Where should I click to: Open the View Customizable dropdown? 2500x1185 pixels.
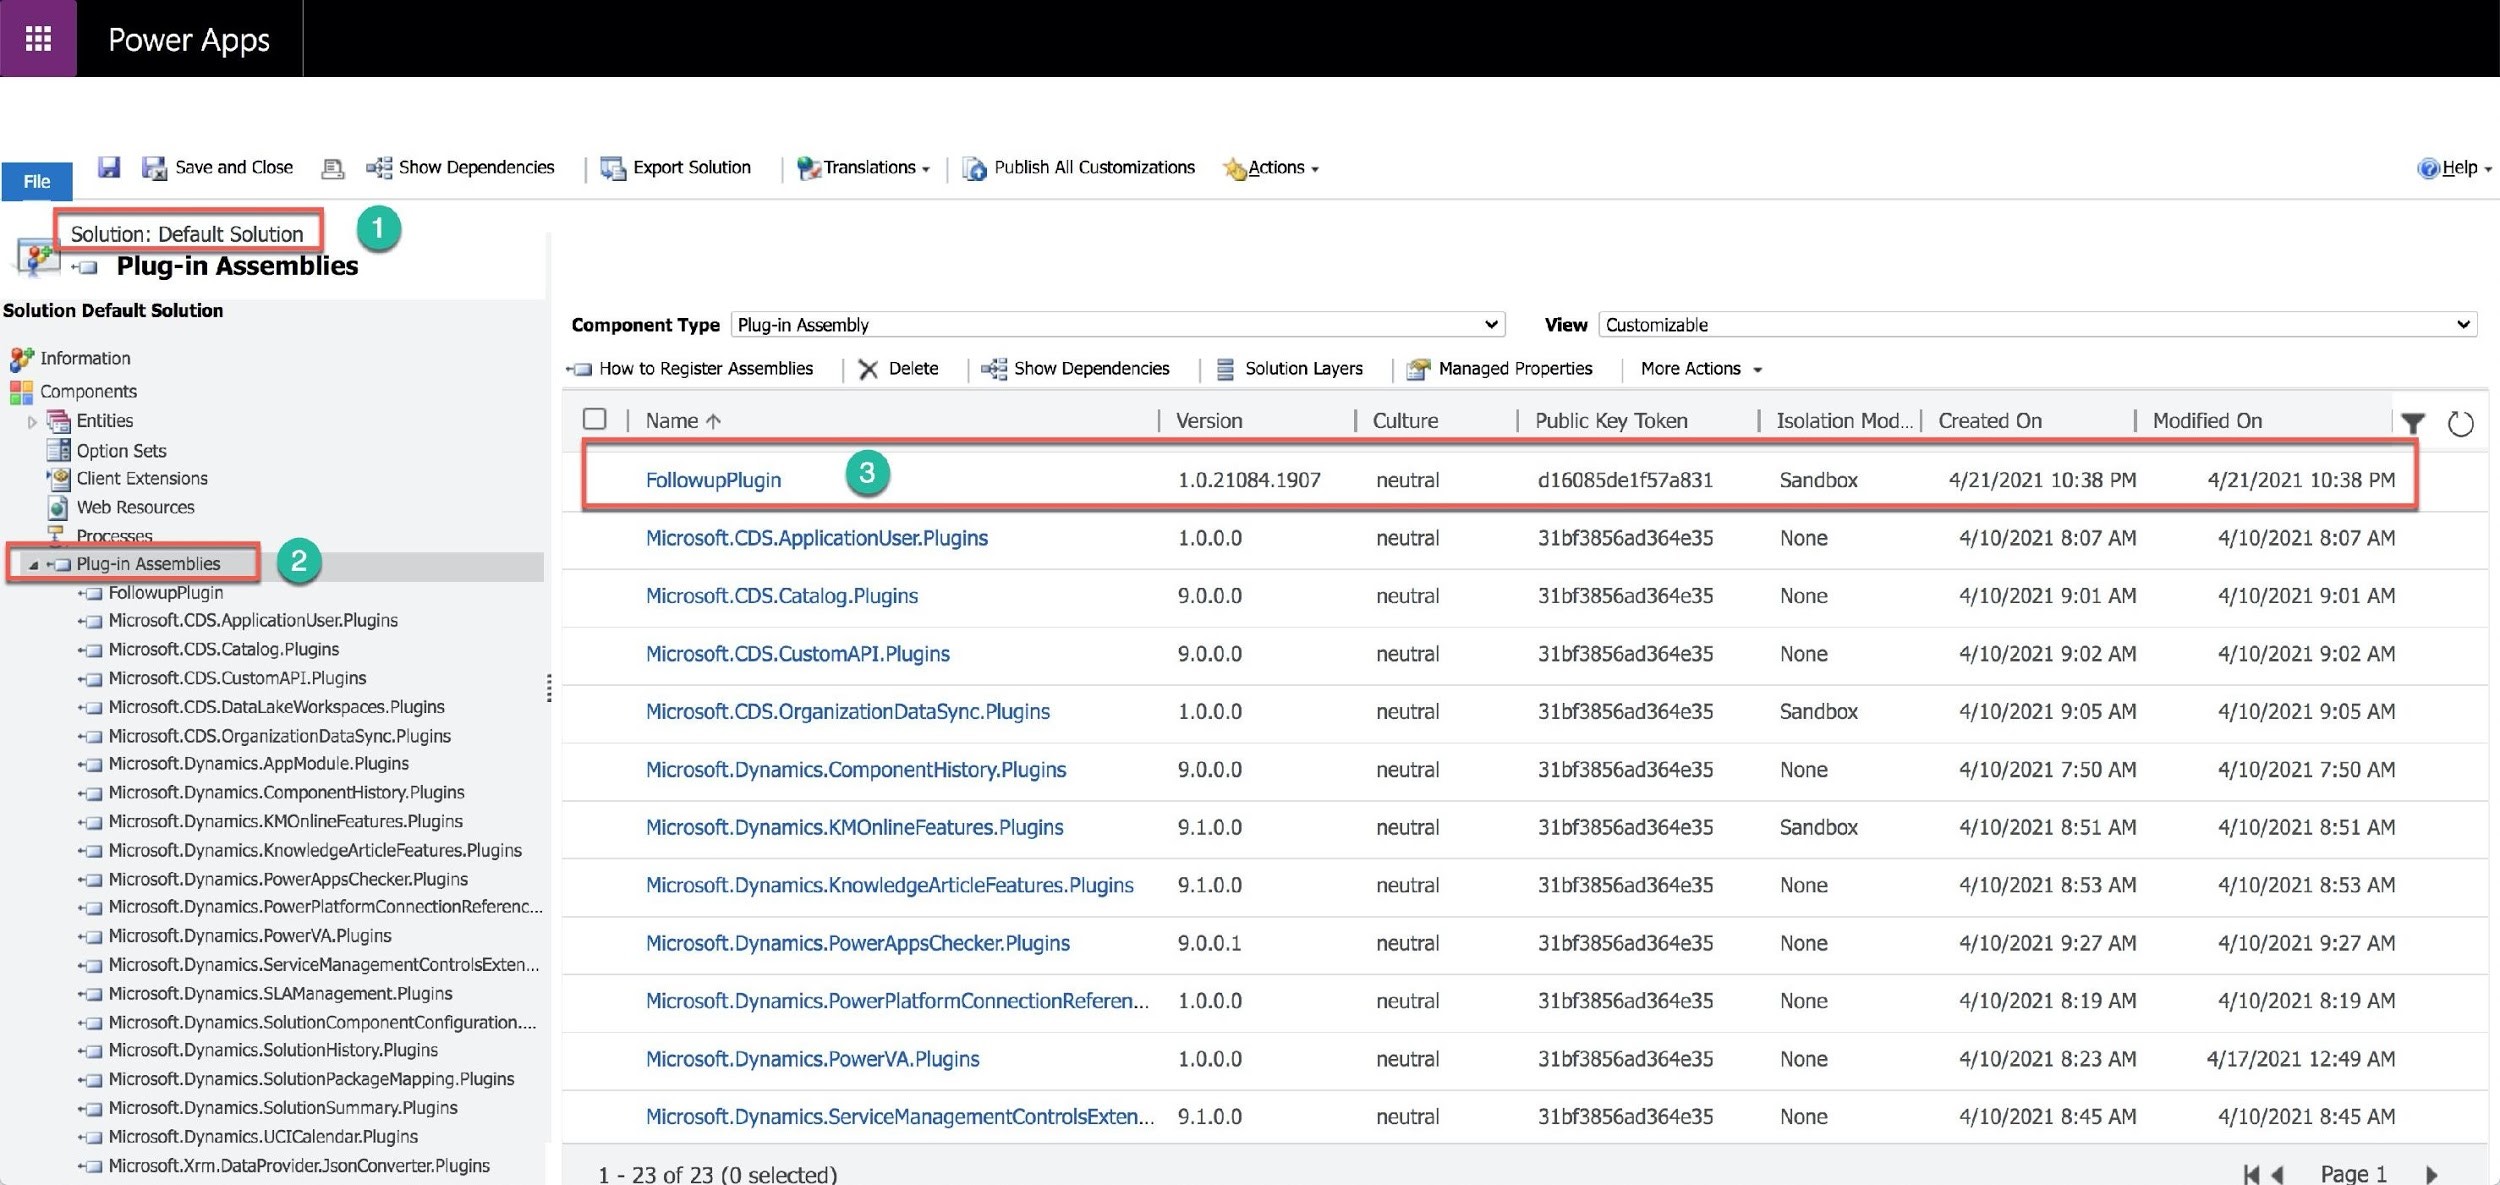coord(2037,324)
